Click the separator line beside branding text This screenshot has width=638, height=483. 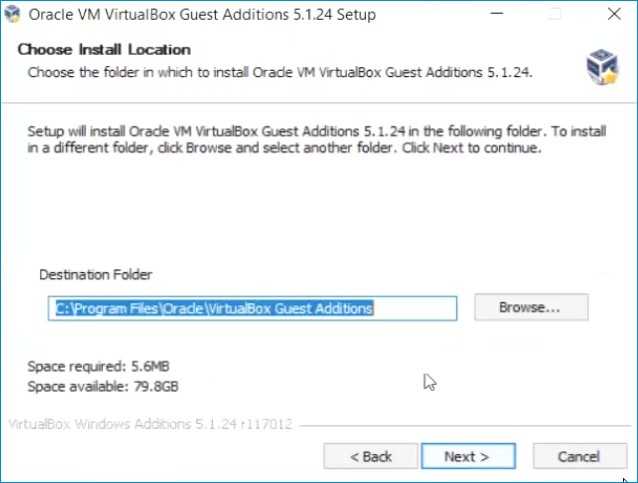click(465, 426)
